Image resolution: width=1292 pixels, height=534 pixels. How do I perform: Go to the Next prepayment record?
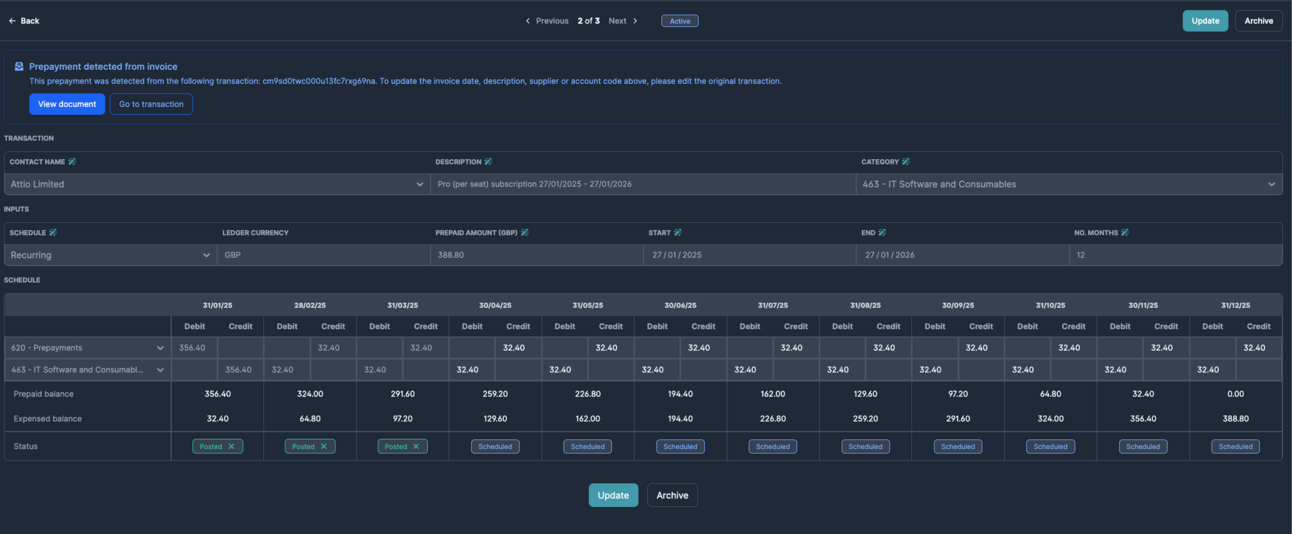(623, 21)
